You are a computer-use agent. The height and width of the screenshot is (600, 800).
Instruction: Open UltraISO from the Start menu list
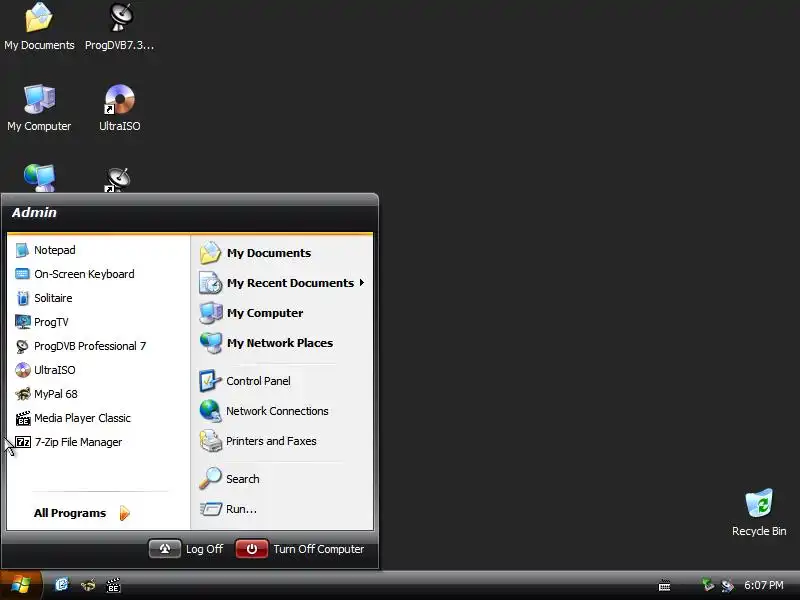click(x=98, y=370)
